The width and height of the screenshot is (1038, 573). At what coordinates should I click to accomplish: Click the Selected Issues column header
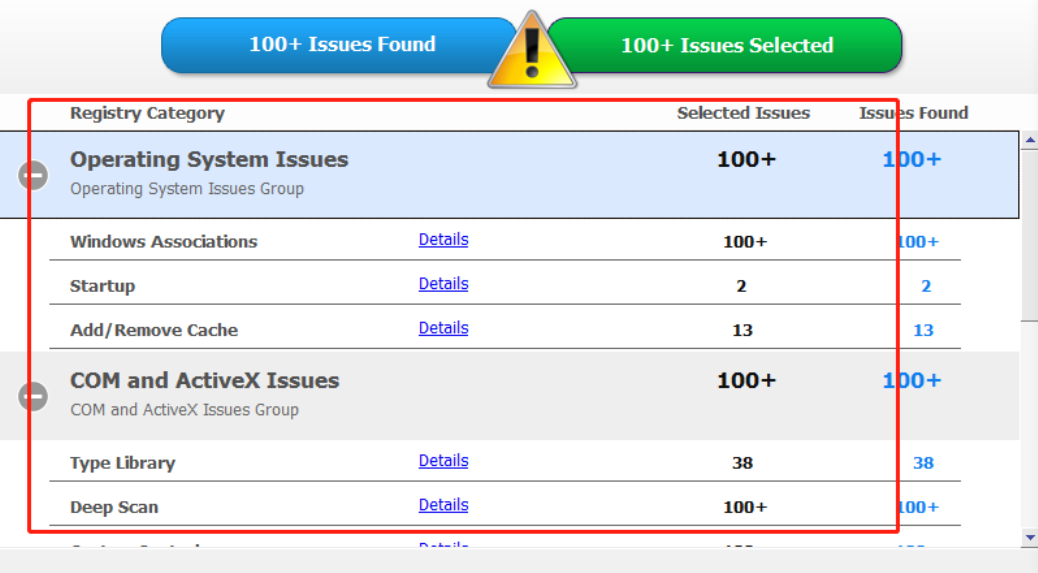point(743,113)
